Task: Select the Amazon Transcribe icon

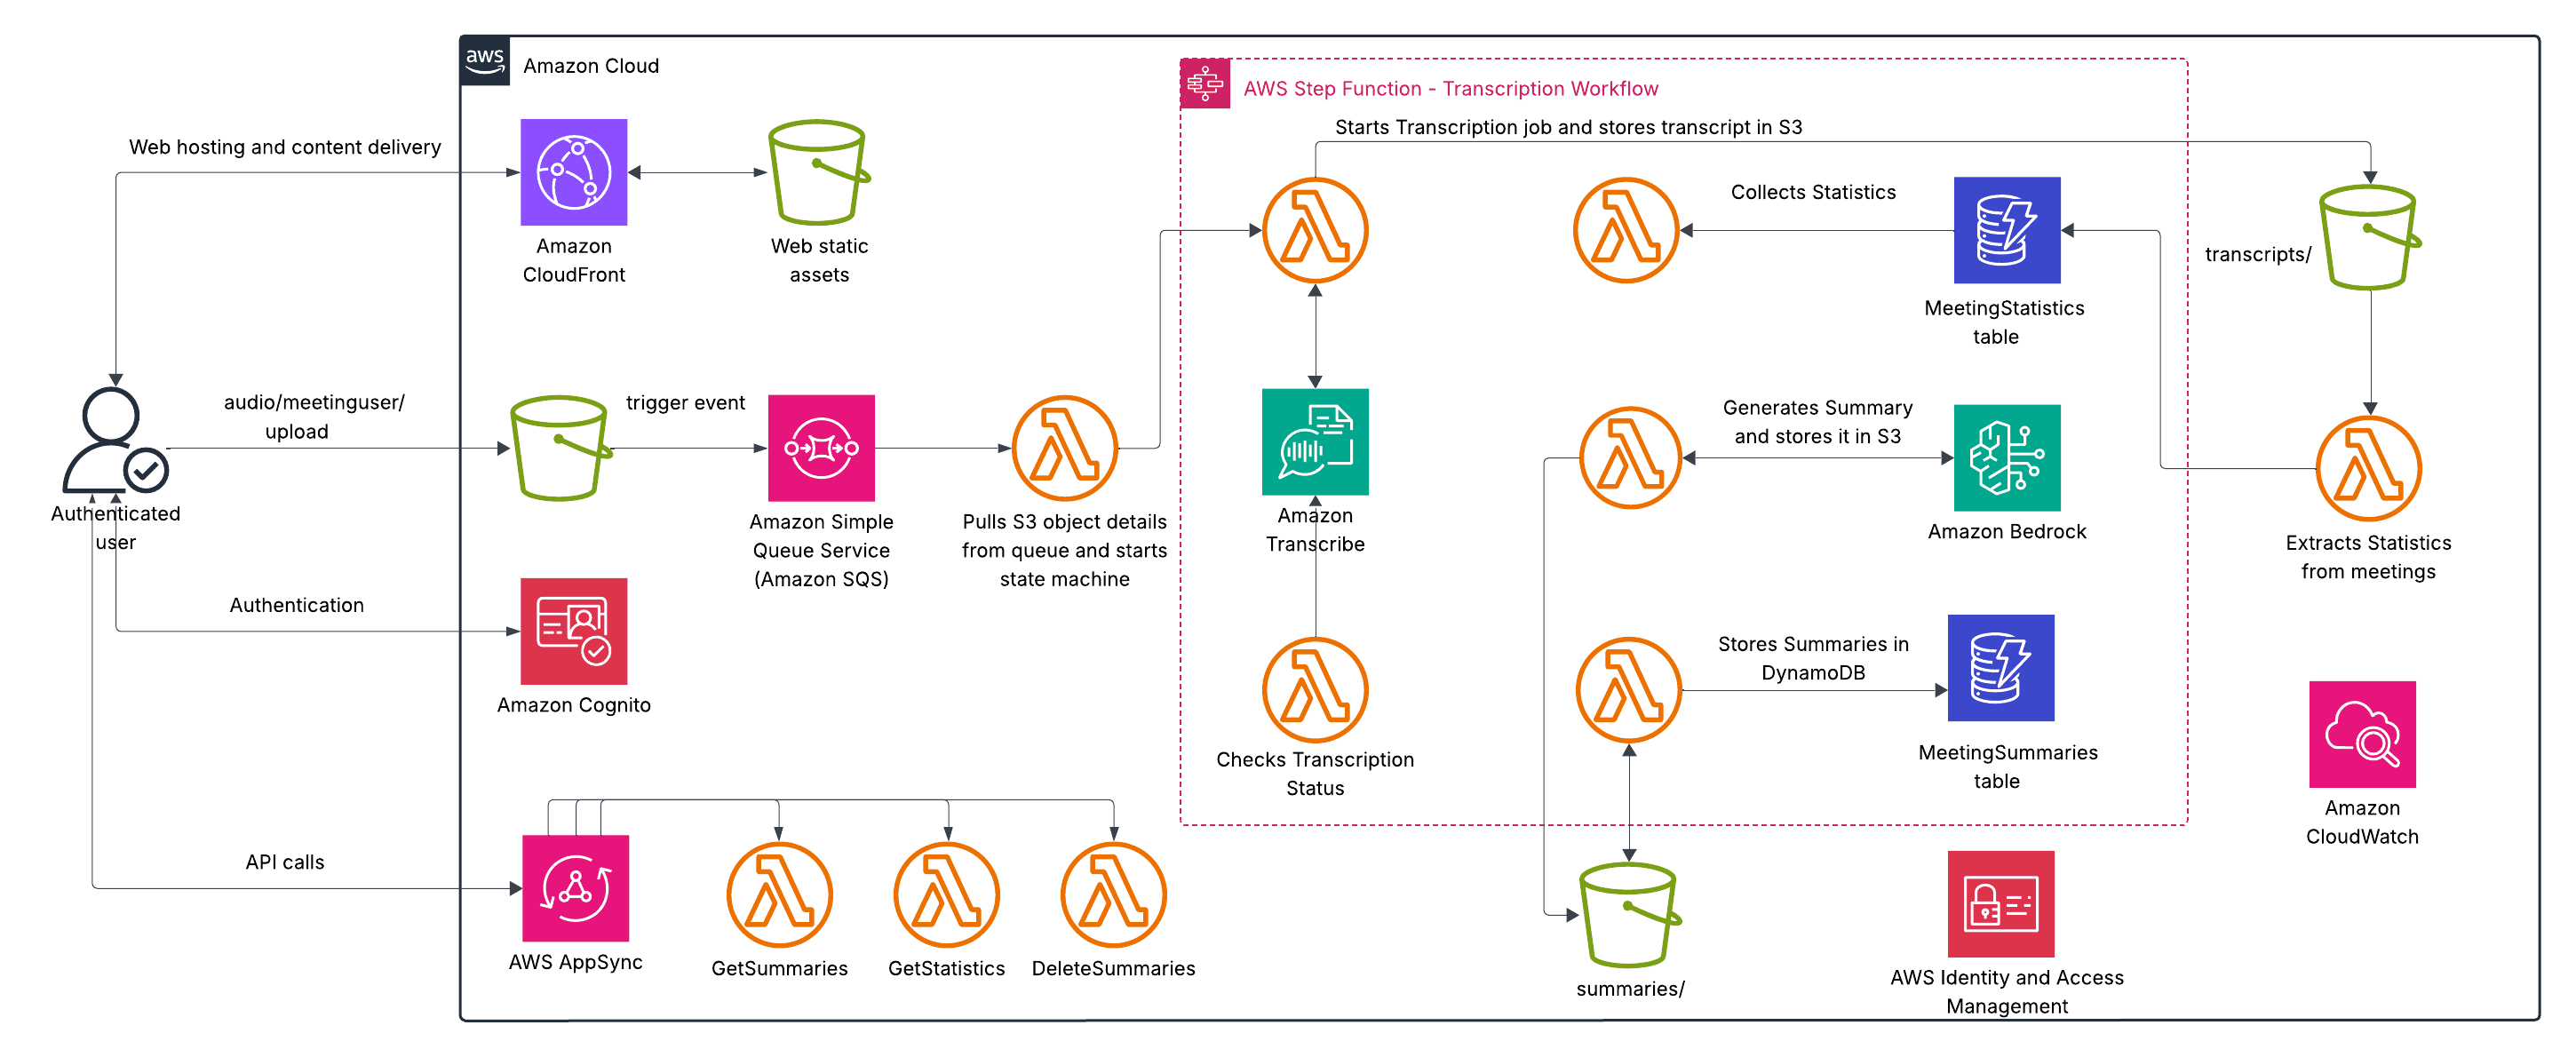Action: point(1314,442)
